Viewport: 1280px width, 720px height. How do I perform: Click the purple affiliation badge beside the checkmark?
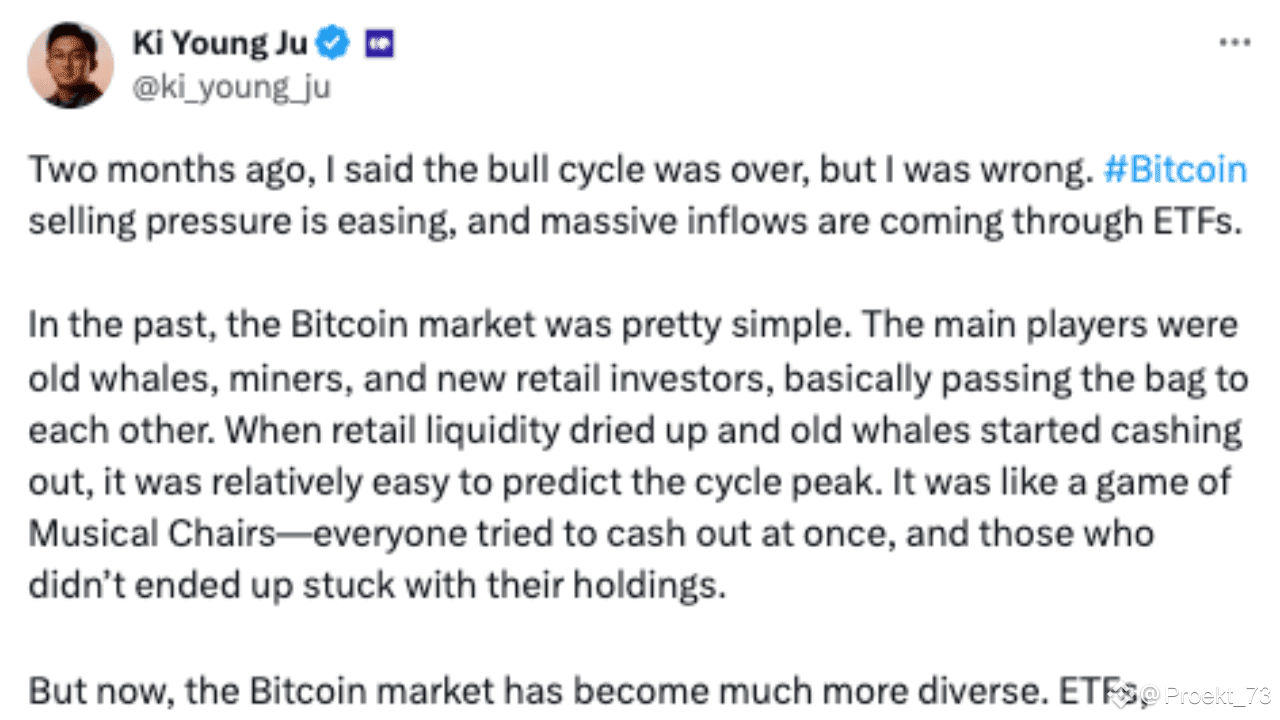tap(376, 42)
